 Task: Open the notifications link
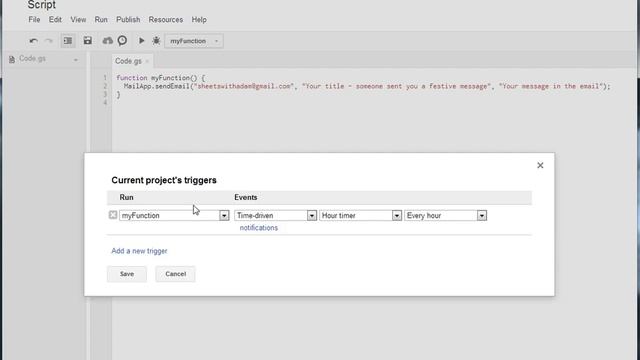pos(258,228)
